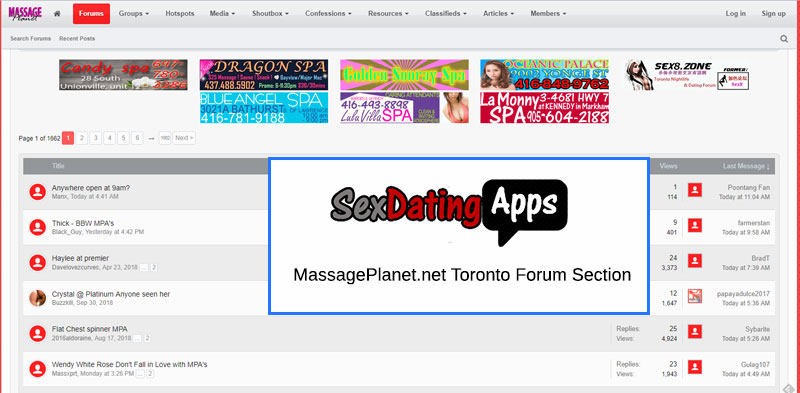Go to page 6 of threads
This screenshot has width=800, height=393.
(137, 138)
